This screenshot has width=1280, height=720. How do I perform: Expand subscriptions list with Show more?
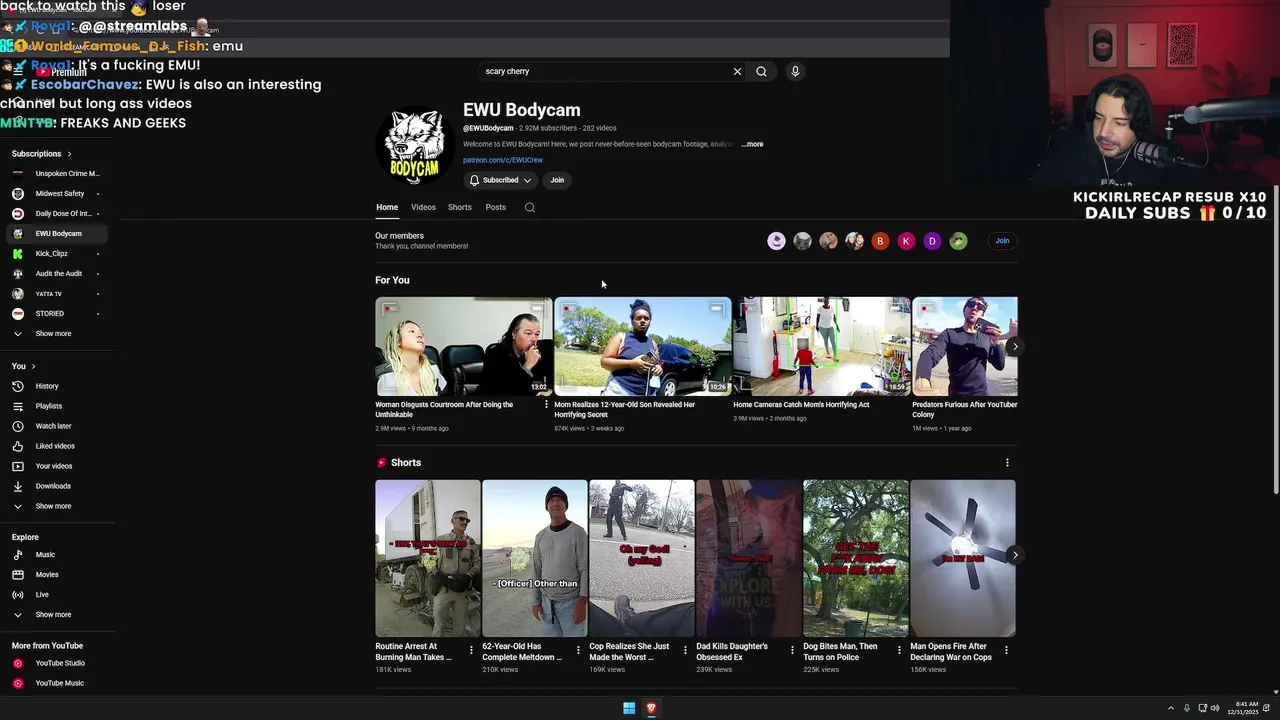[x=57, y=334]
